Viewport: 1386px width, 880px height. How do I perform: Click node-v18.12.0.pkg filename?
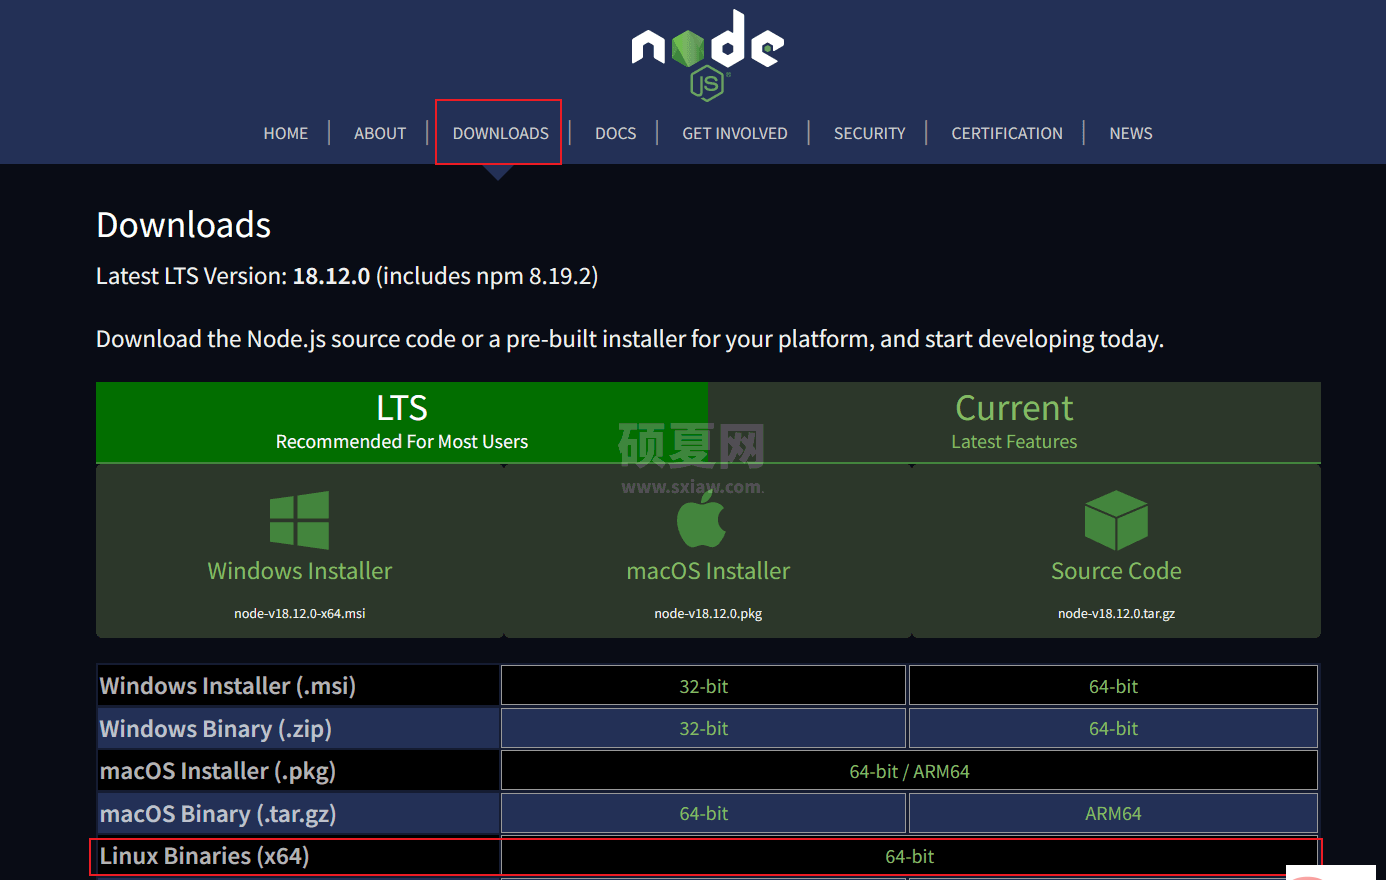(708, 613)
